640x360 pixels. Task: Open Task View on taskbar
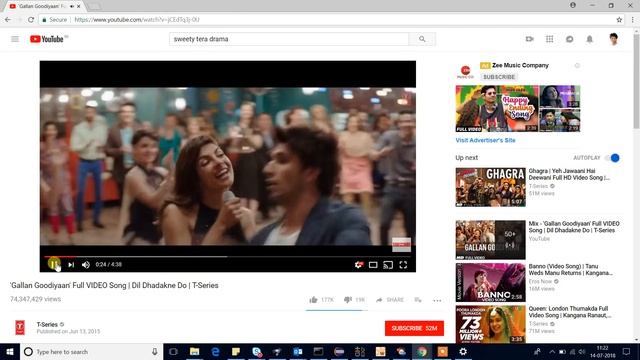point(173,352)
